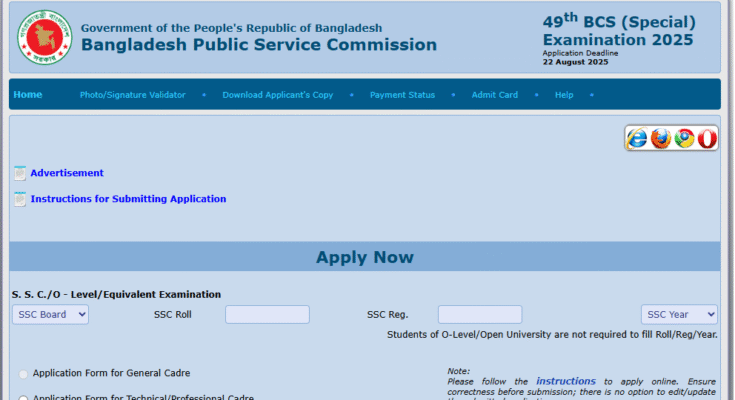Click the 22 August 2025 deadline text
735x400 pixels.
(x=575, y=62)
